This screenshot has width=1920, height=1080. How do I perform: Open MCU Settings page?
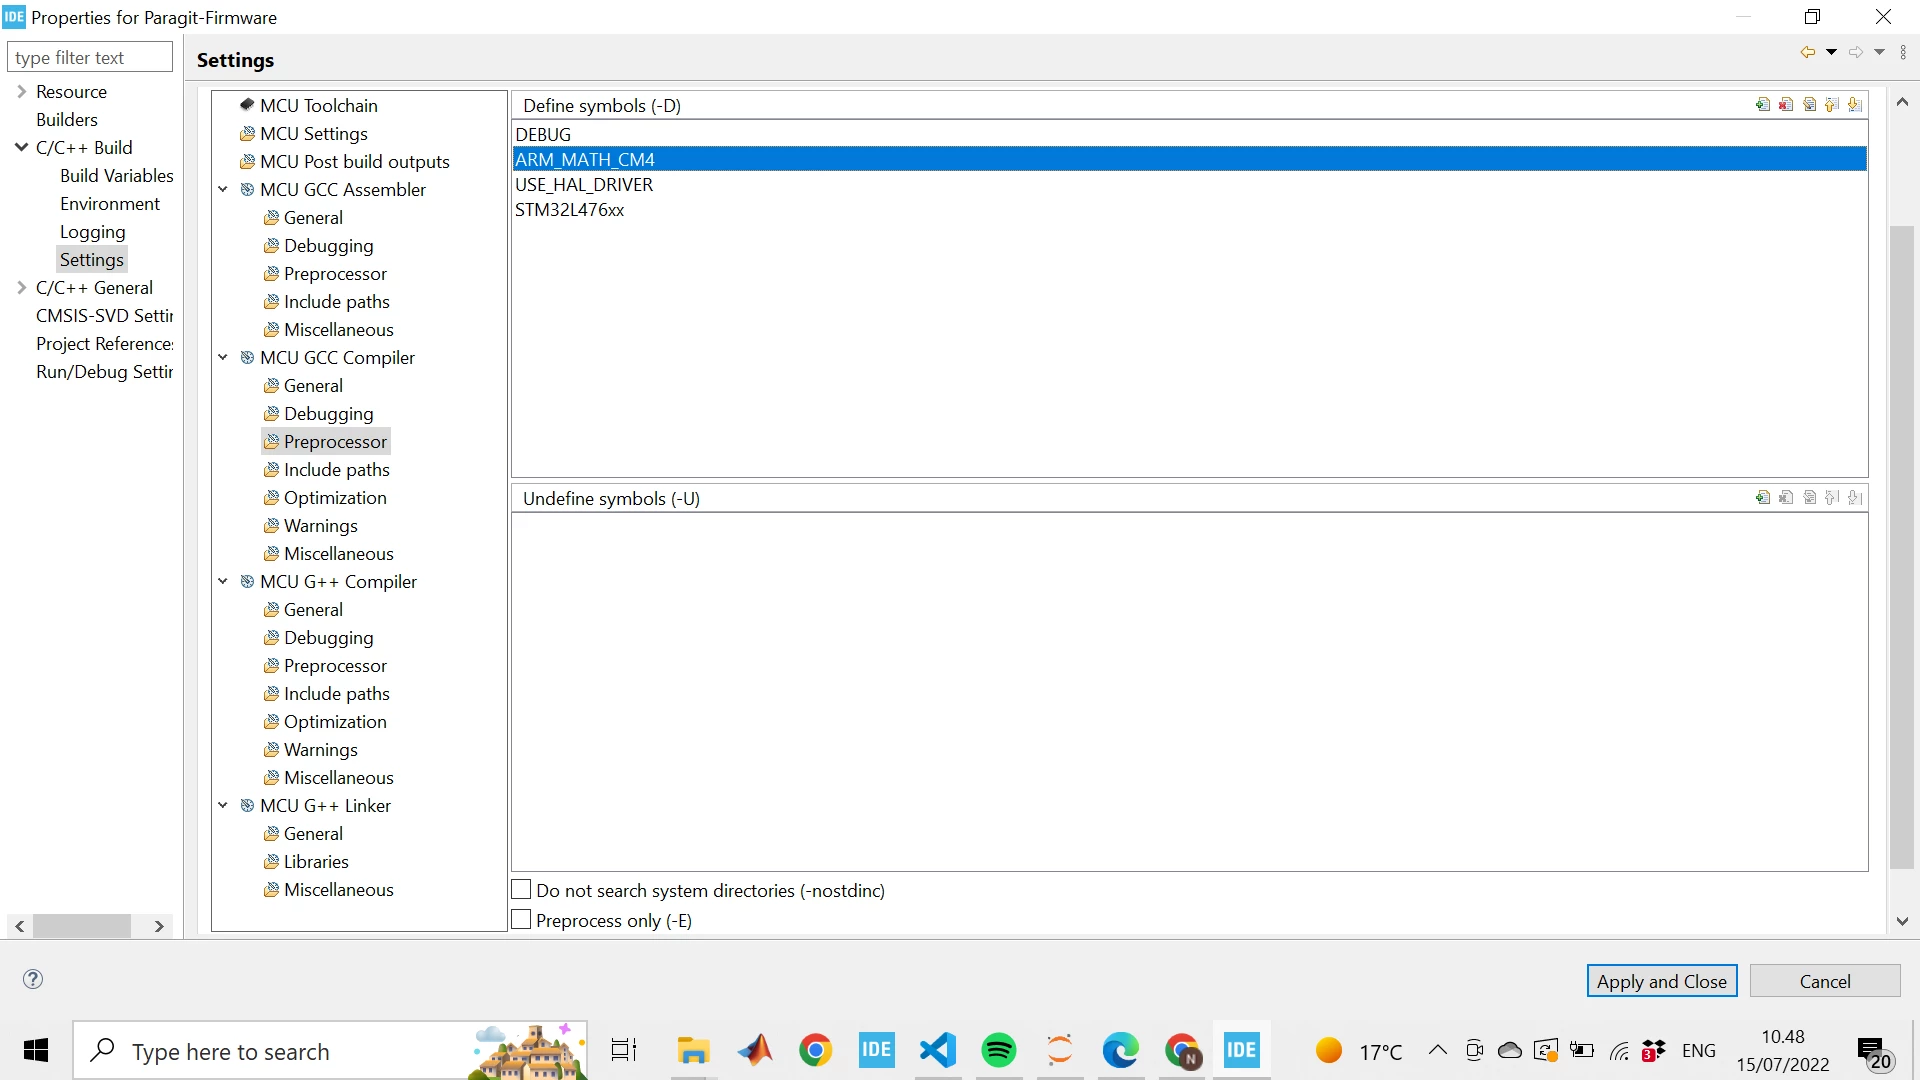tap(303, 133)
